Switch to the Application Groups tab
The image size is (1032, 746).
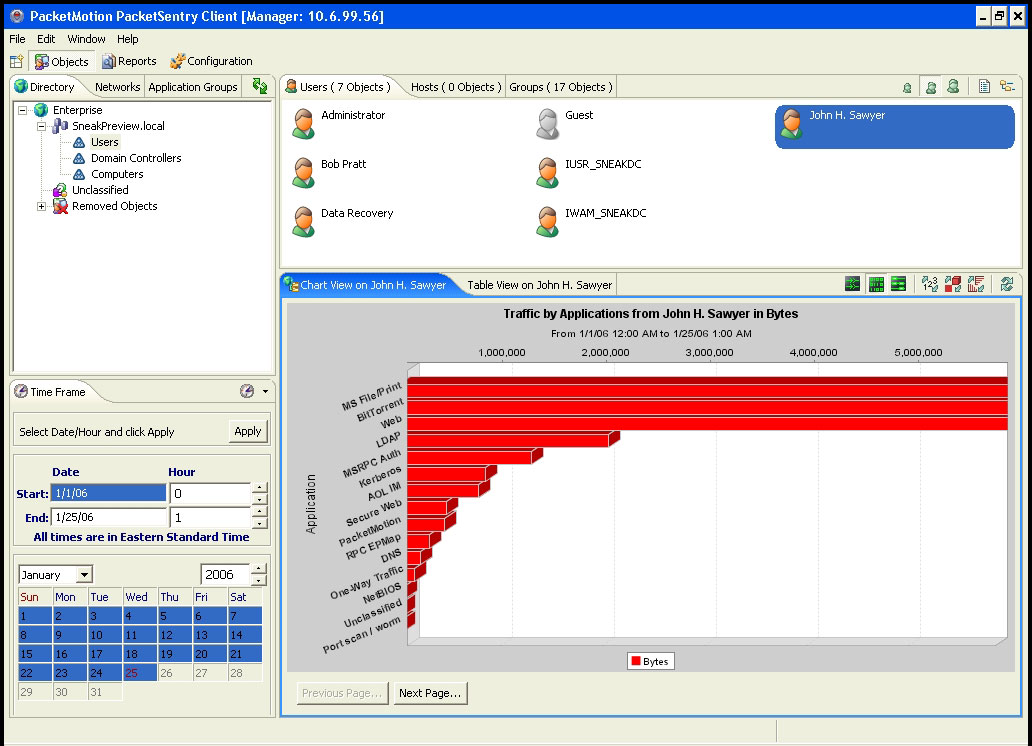tap(193, 87)
